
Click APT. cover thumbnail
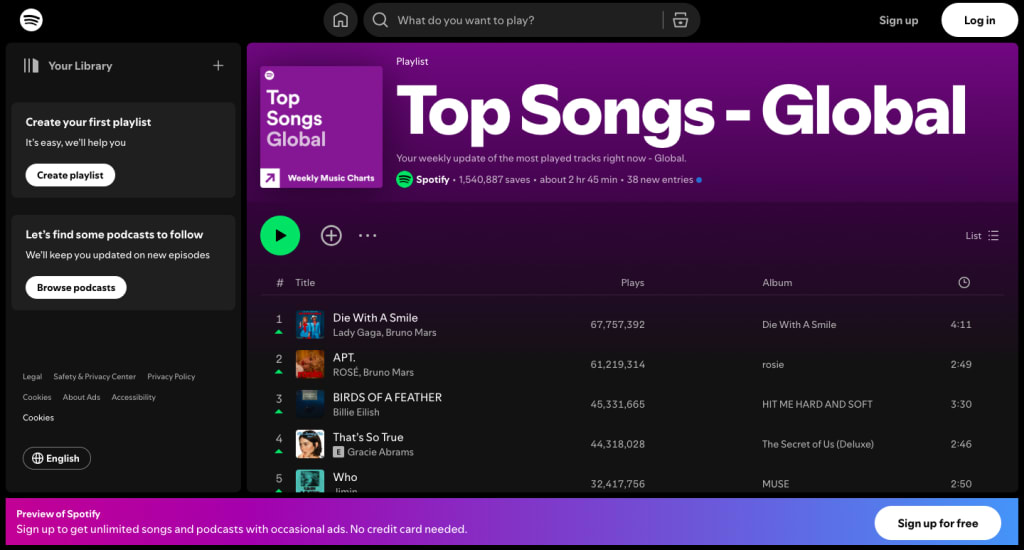tap(310, 364)
